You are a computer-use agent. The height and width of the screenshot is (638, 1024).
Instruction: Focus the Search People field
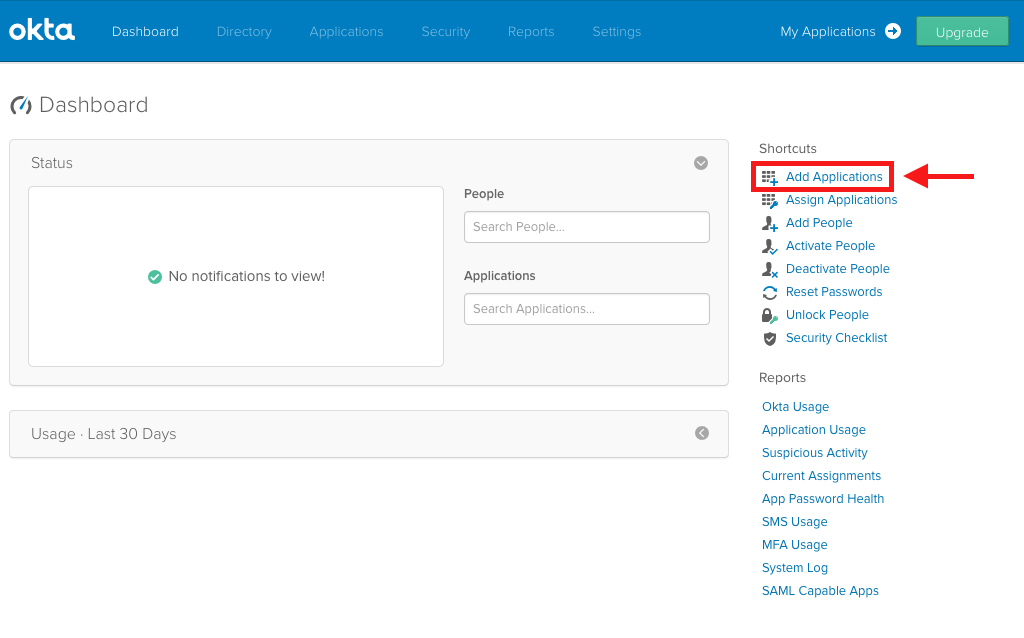point(586,227)
